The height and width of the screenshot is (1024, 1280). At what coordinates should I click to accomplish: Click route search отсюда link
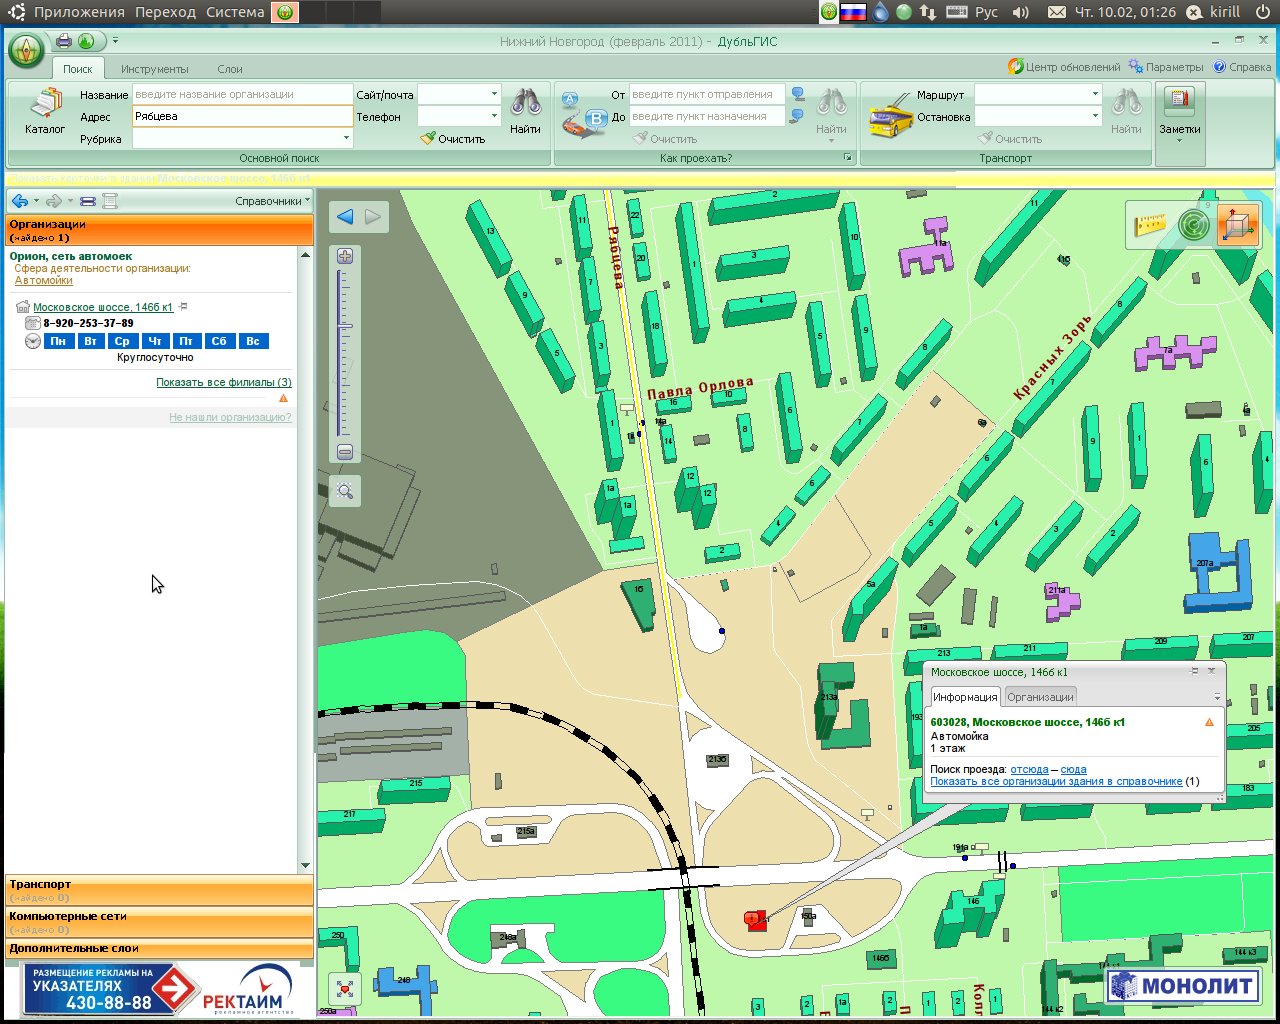coord(1029,769)
